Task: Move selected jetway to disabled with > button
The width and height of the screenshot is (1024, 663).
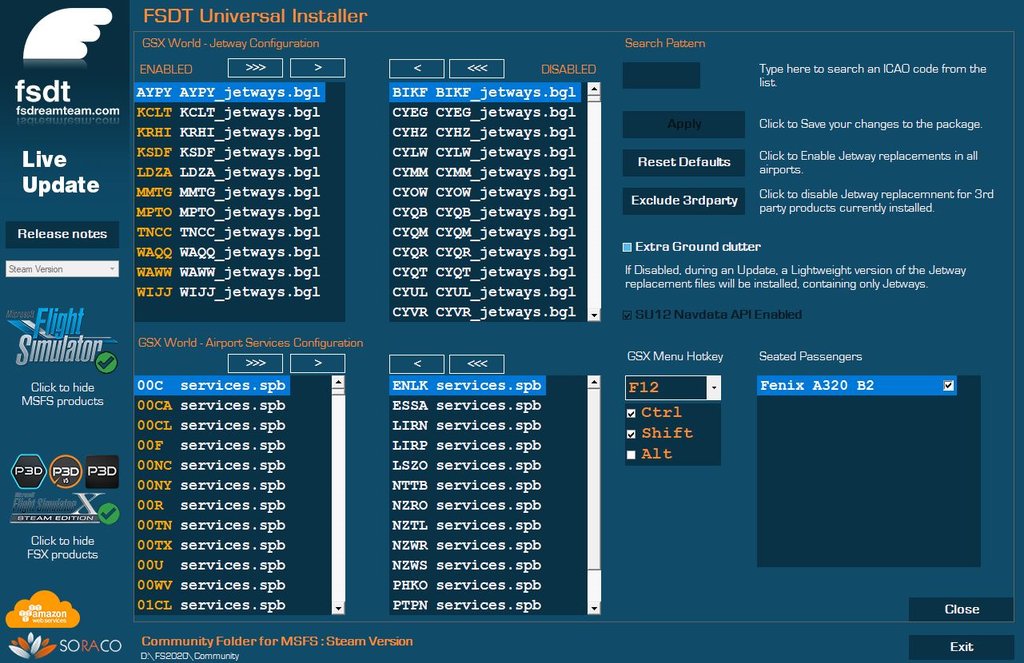Action: click(x=317, y=67)
